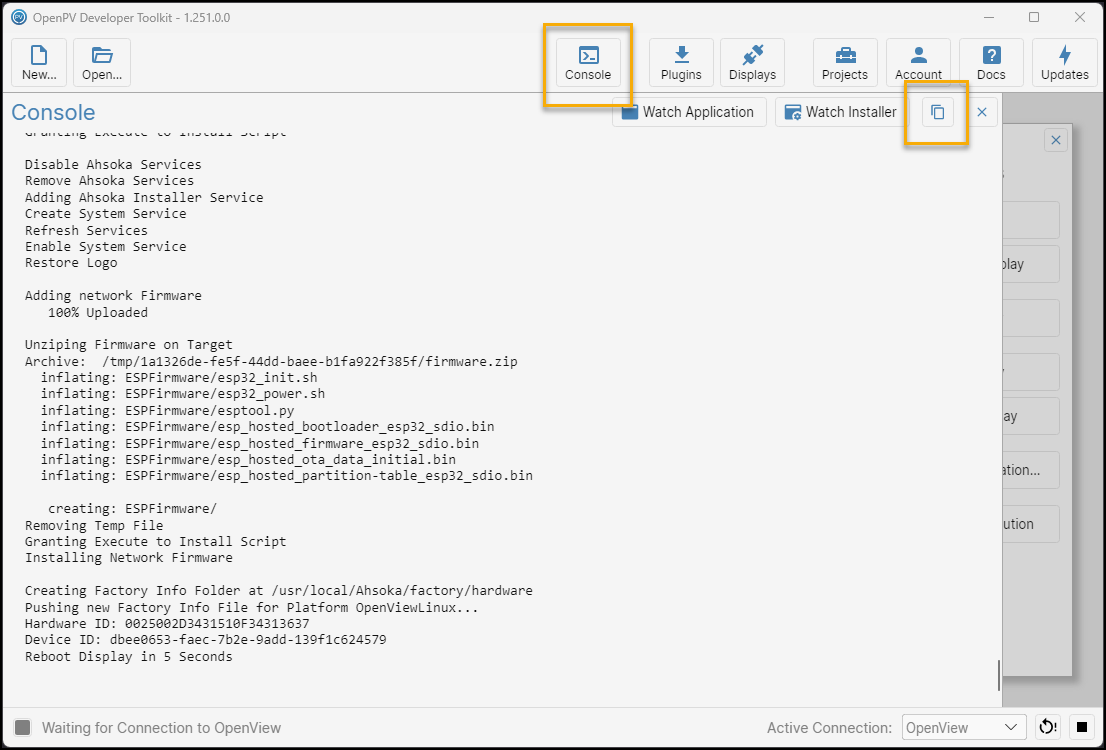Click 'esp_hosted_partition-table_esp32_sdio.bin' line
This screenshot has width=1106, height=750.
[x=286, y=476]
